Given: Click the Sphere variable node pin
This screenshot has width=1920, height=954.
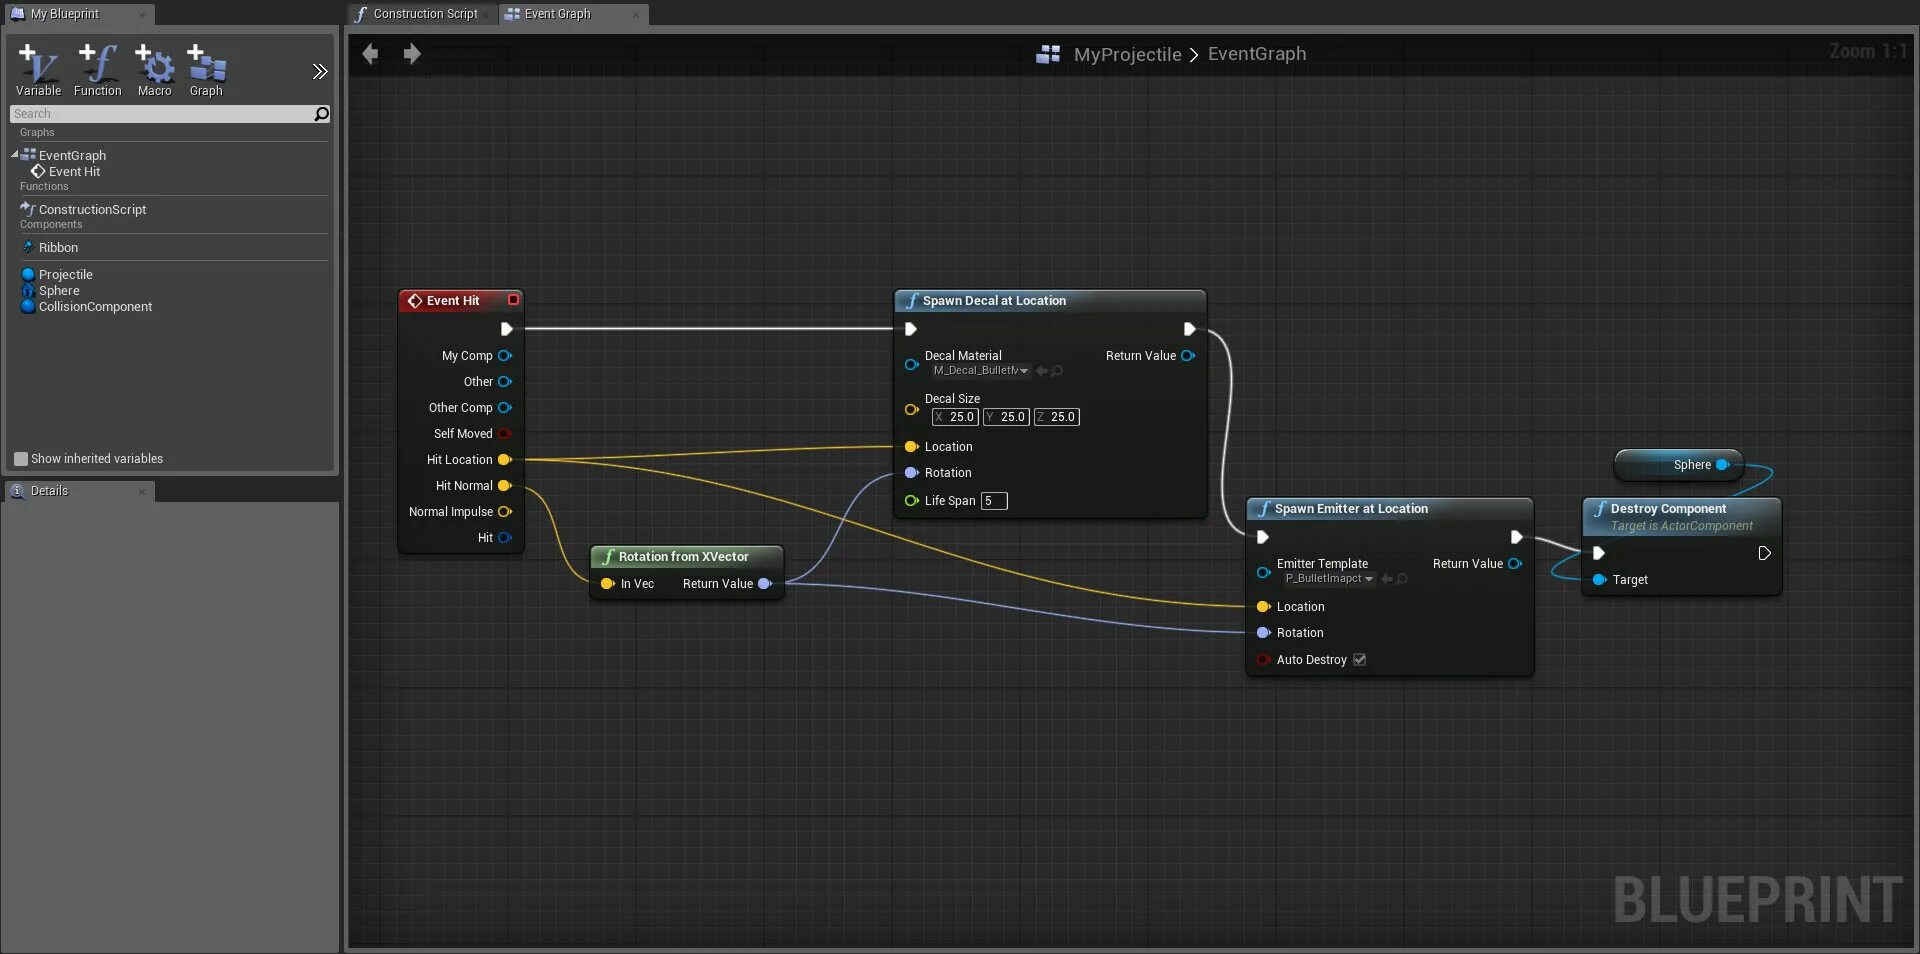Looking at the screenshot, I should point(1723,465).
